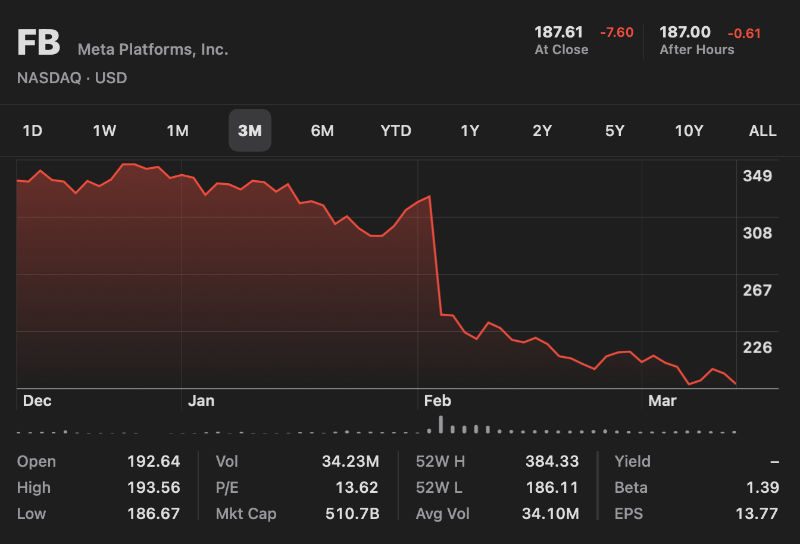
Task: Click the 187.61 closing price
Action: tap(559, 32)
